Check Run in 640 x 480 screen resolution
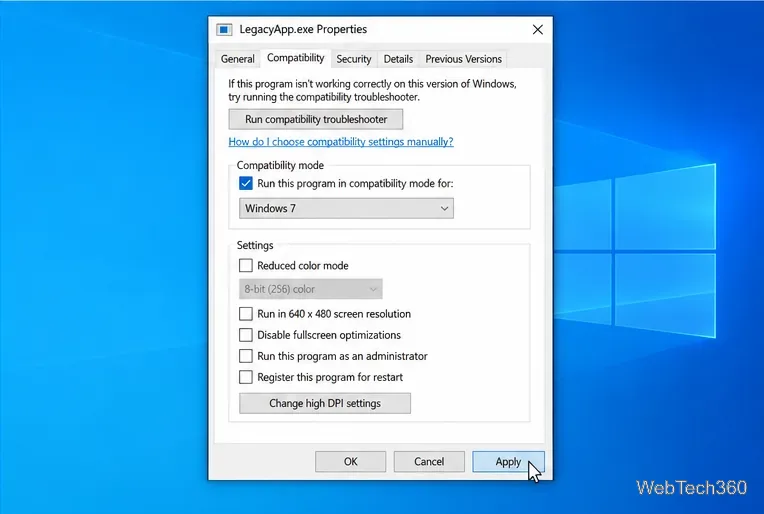The image size is (764, 514). [x=246, y=314]
